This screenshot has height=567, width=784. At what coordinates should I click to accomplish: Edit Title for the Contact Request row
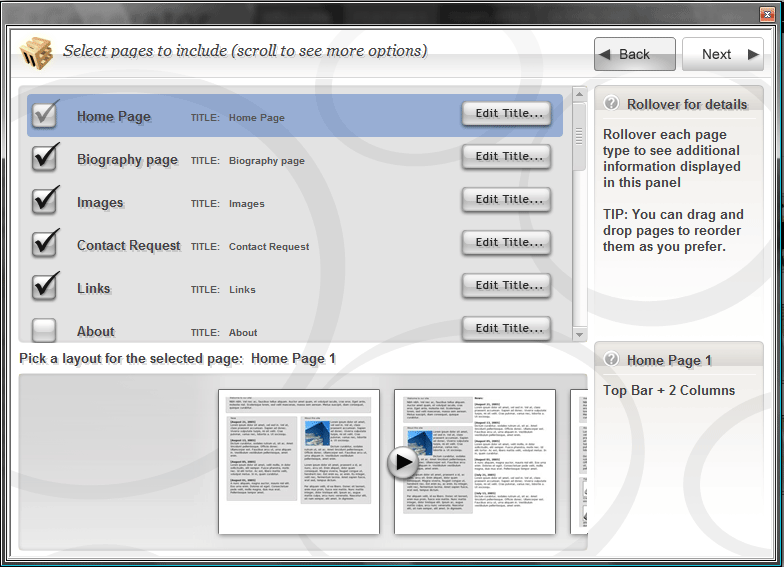506,242
